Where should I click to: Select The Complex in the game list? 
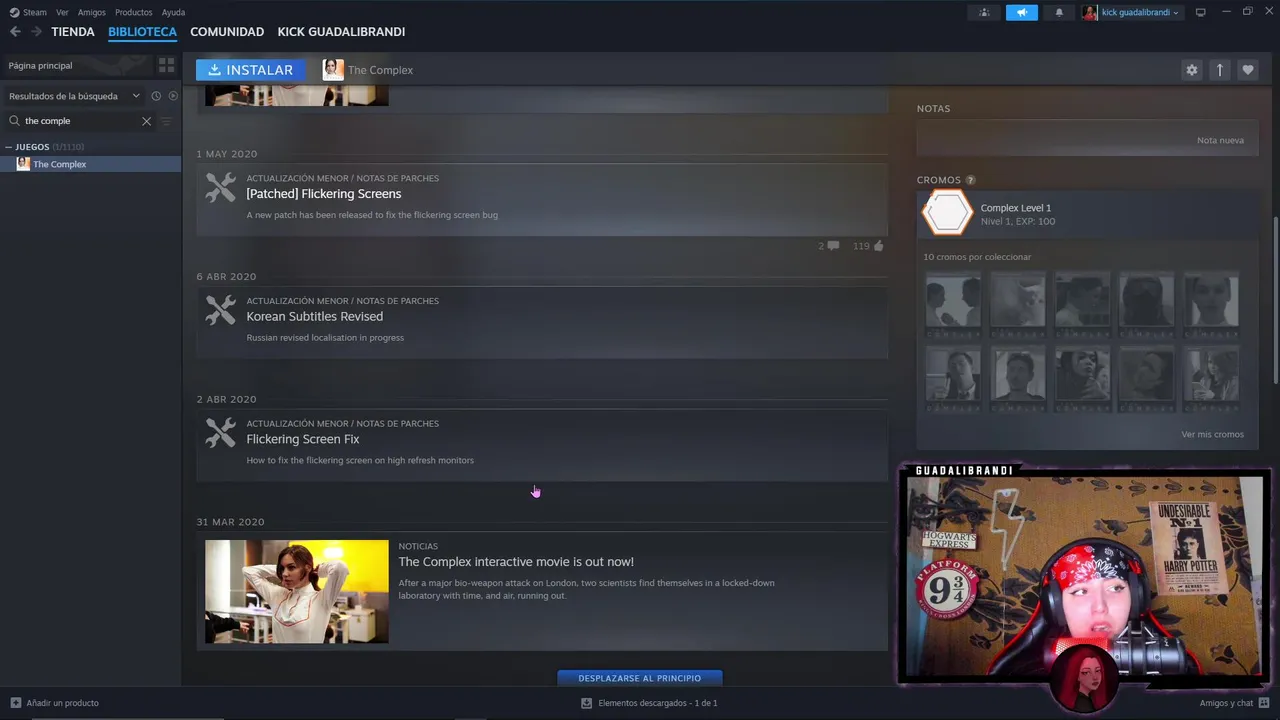[x=90, y=164]
